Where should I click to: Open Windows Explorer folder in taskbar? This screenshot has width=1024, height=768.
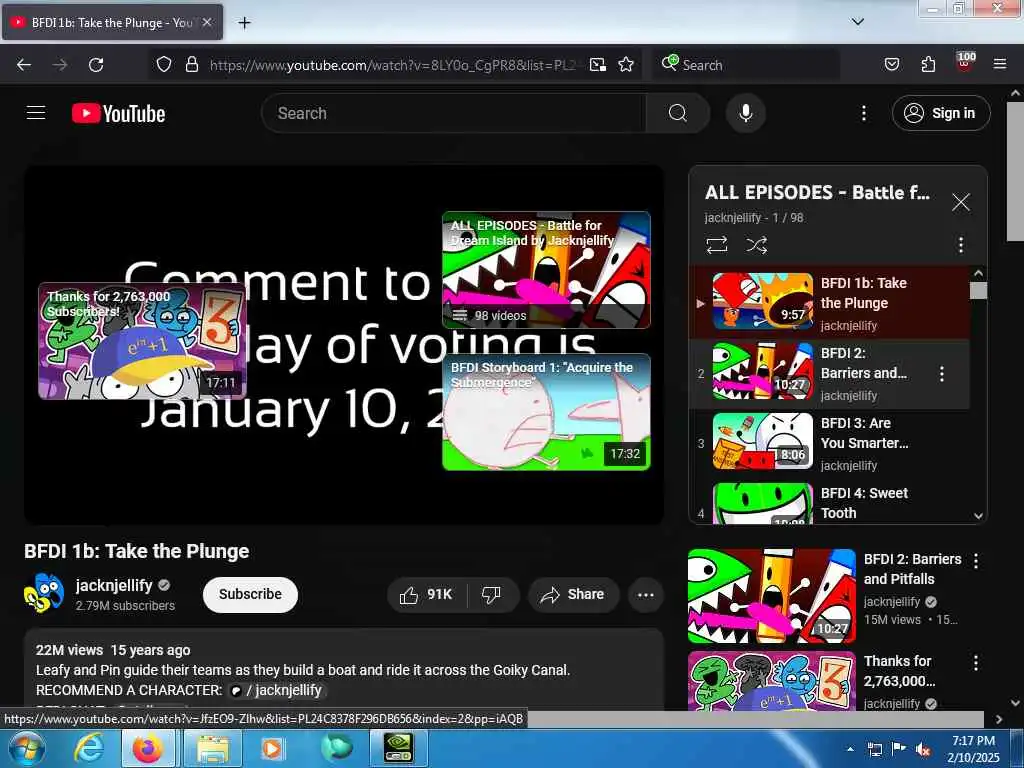(212, 748)
